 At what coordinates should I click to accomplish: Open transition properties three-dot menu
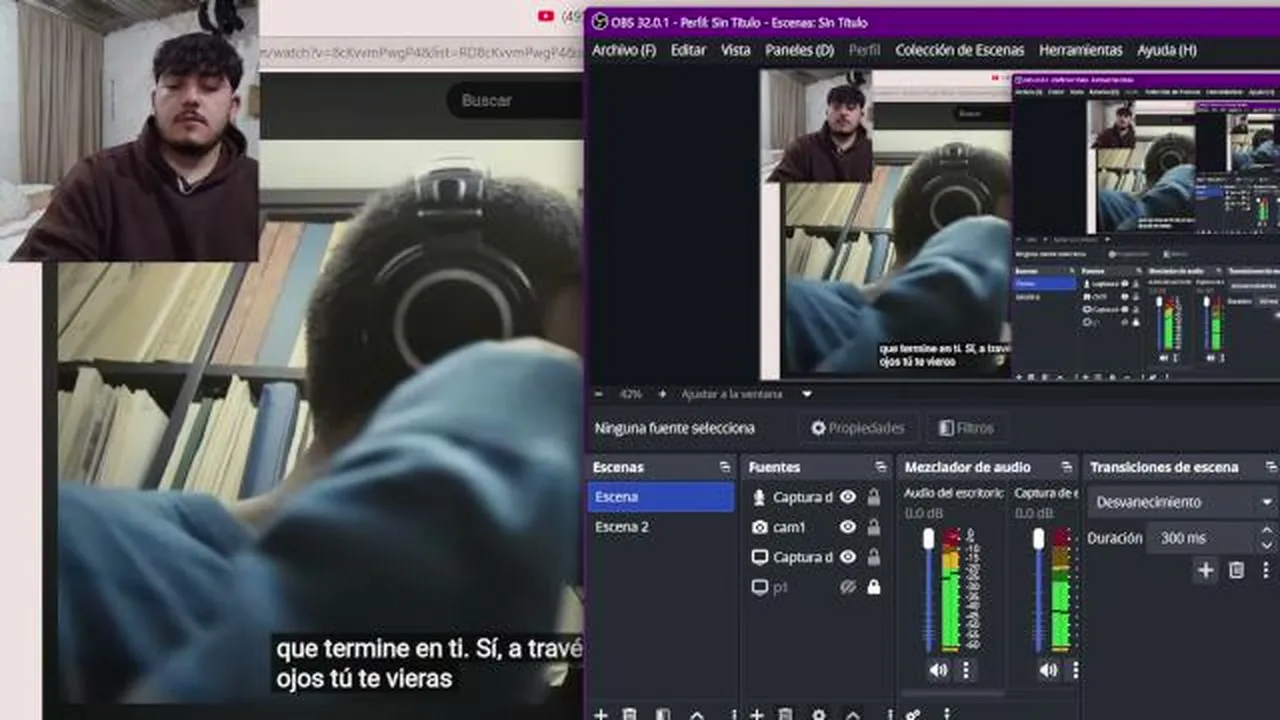click(x=1265, y=570)
